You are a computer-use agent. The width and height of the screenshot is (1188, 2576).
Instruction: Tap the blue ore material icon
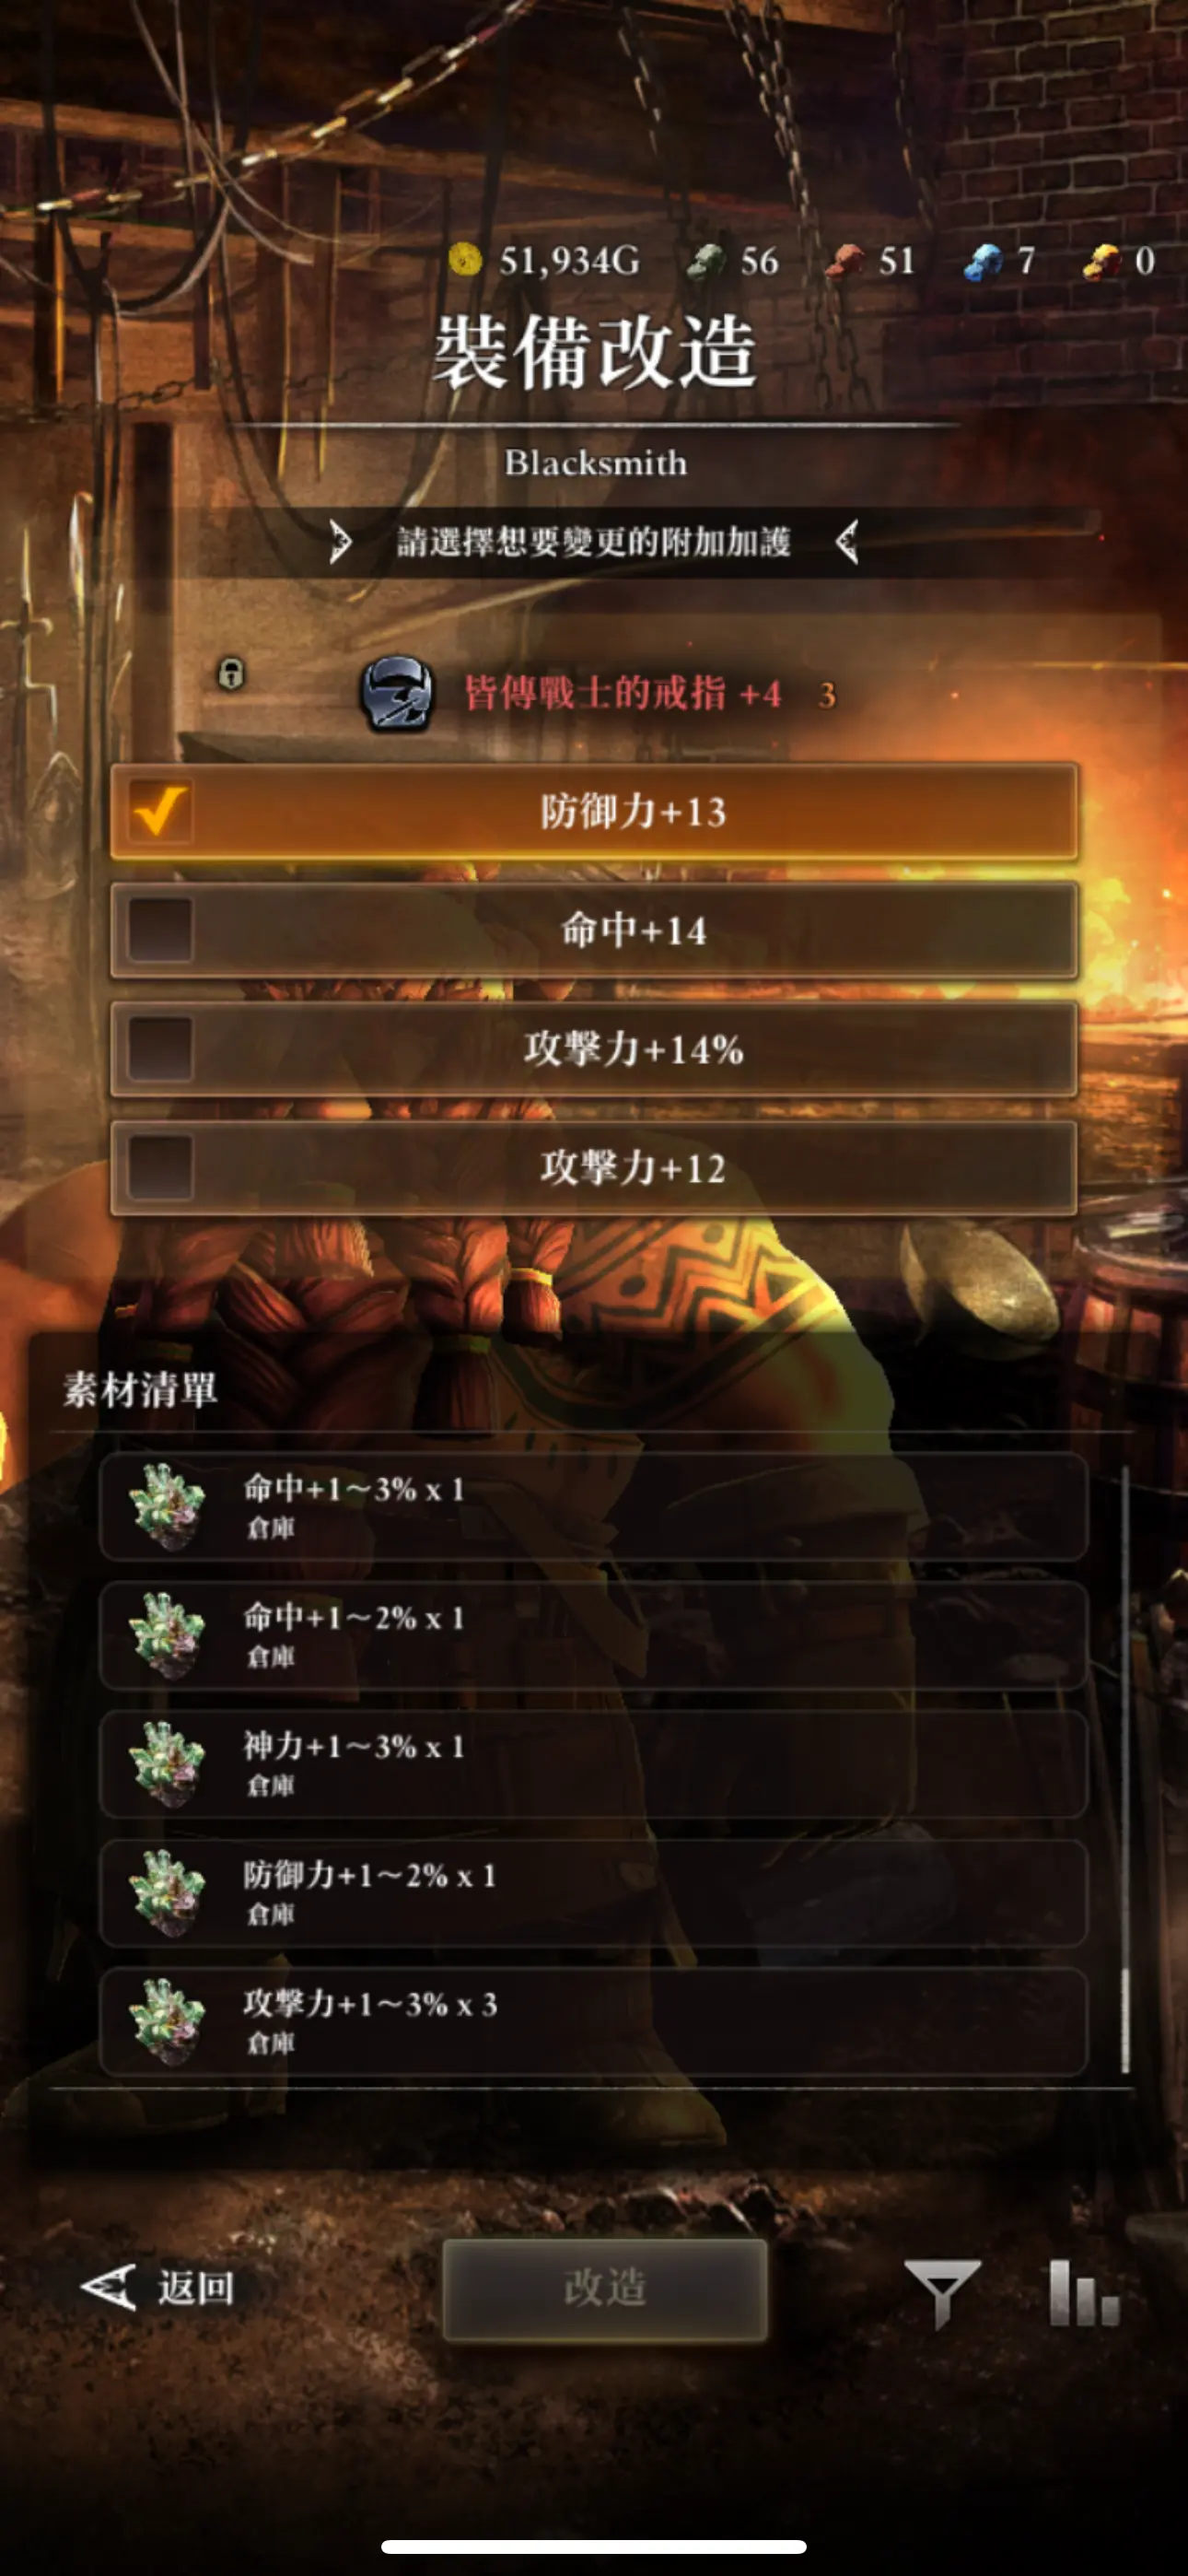point(983,262)
